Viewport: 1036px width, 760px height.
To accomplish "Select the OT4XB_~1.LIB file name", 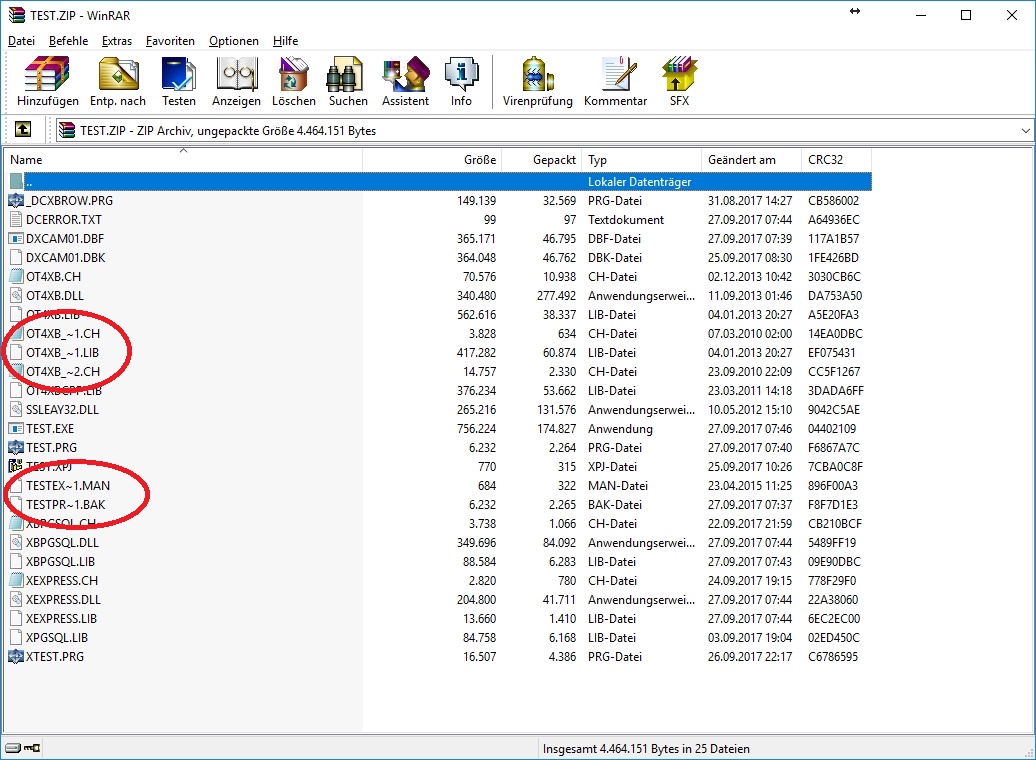I will click(x=63, y=353).
